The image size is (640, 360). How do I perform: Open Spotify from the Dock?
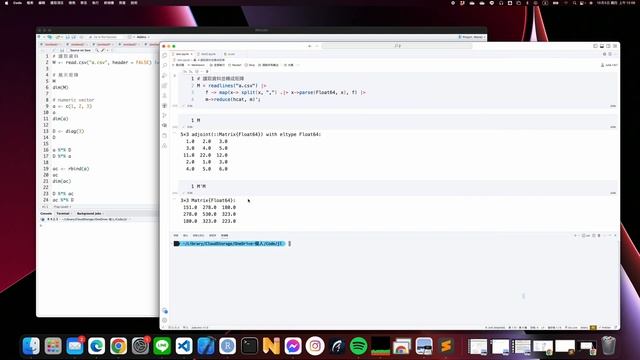click(x=359, y=346)
